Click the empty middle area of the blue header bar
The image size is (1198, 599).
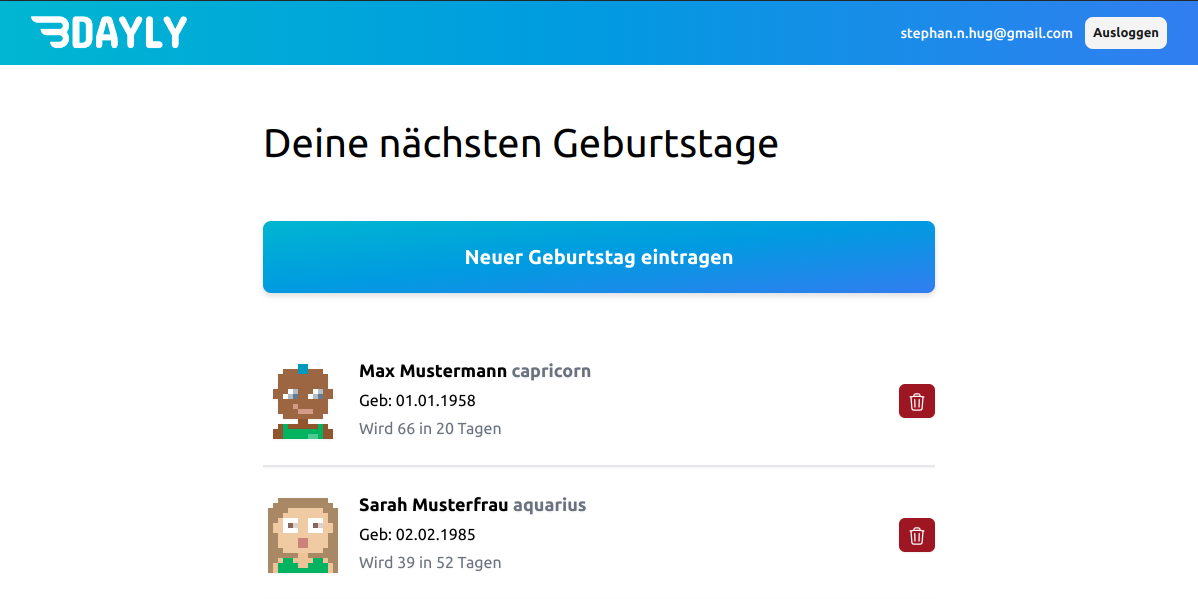coord(540,33)
